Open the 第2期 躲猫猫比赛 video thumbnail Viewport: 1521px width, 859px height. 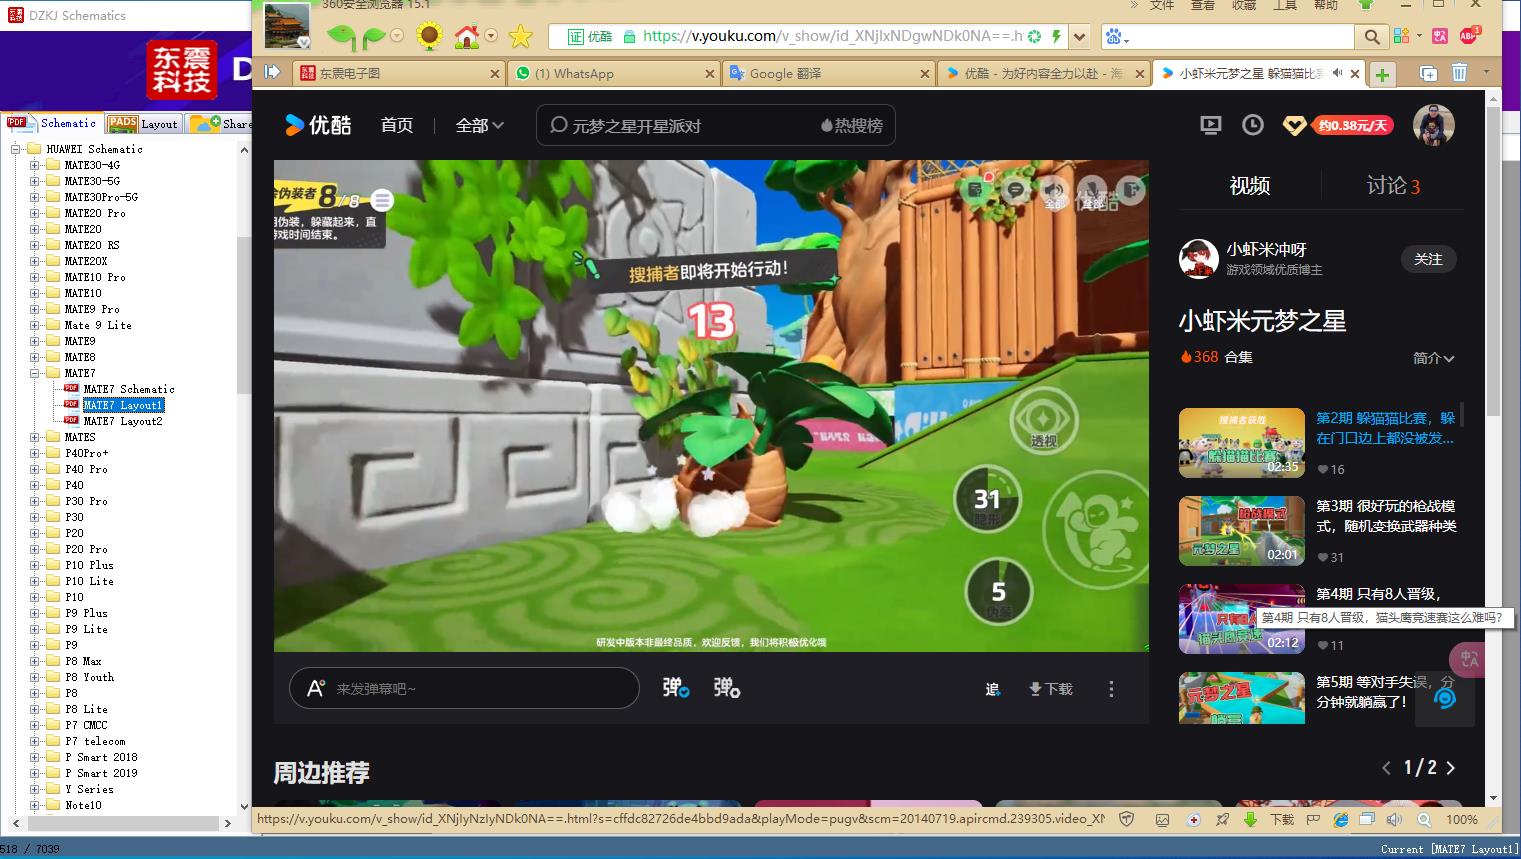coord(1241,443)
